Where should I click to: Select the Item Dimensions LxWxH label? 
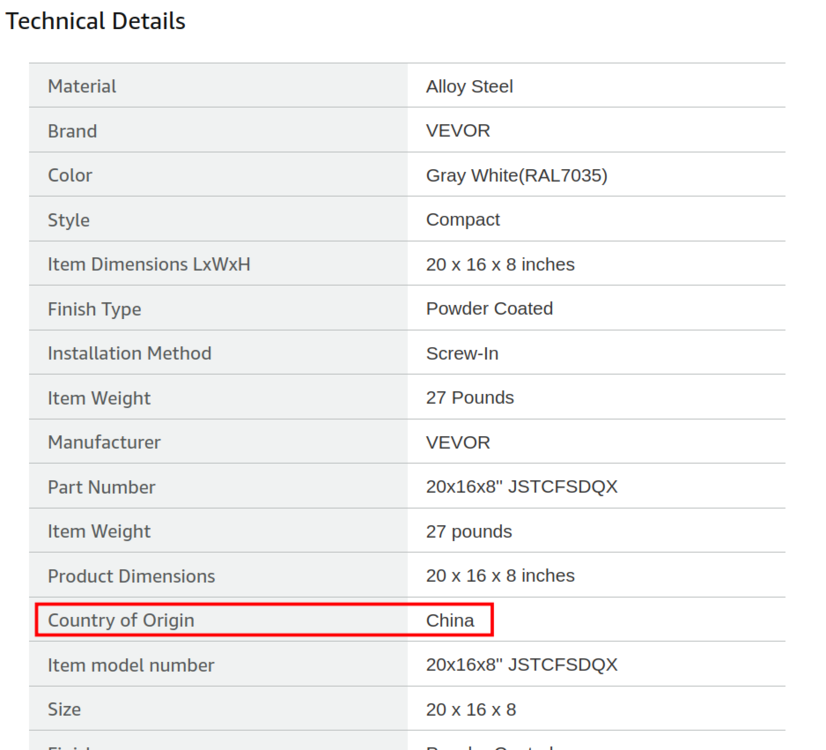click(149, 264)
